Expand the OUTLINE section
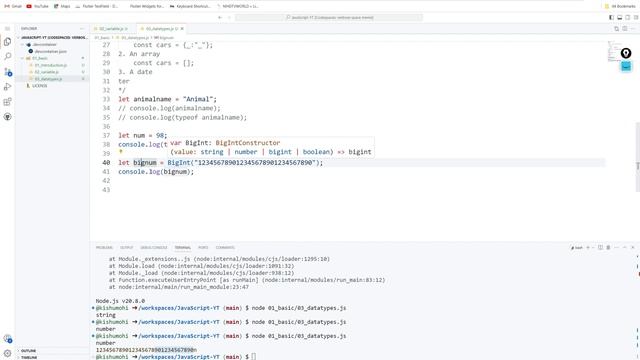This screenshot has width=640, height=360. coord(53,351)
